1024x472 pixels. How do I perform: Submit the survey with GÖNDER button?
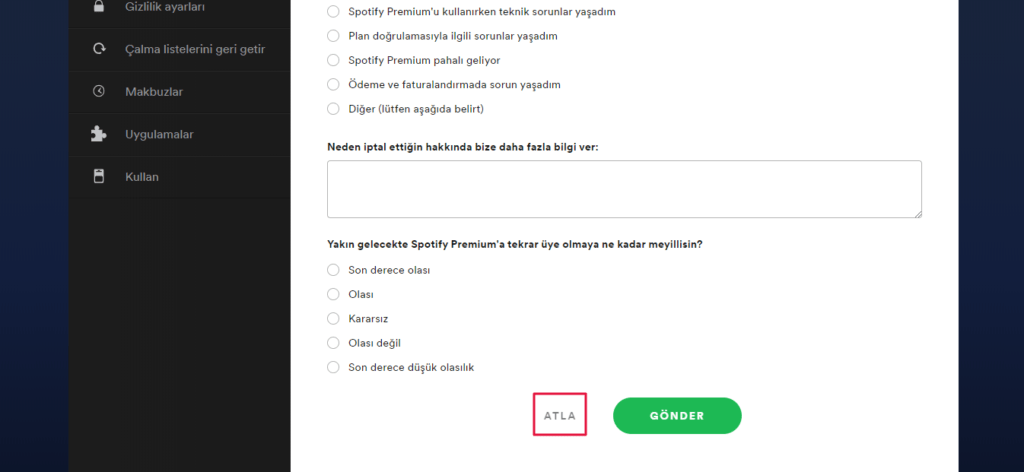677,416
